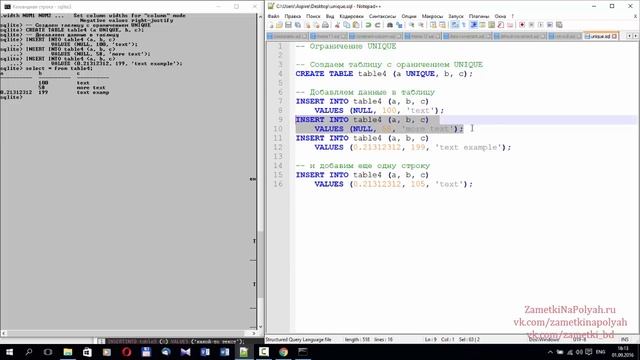Click the INS indicator in status bar
This screenshot has width=640, height=360.
[624, 340]
